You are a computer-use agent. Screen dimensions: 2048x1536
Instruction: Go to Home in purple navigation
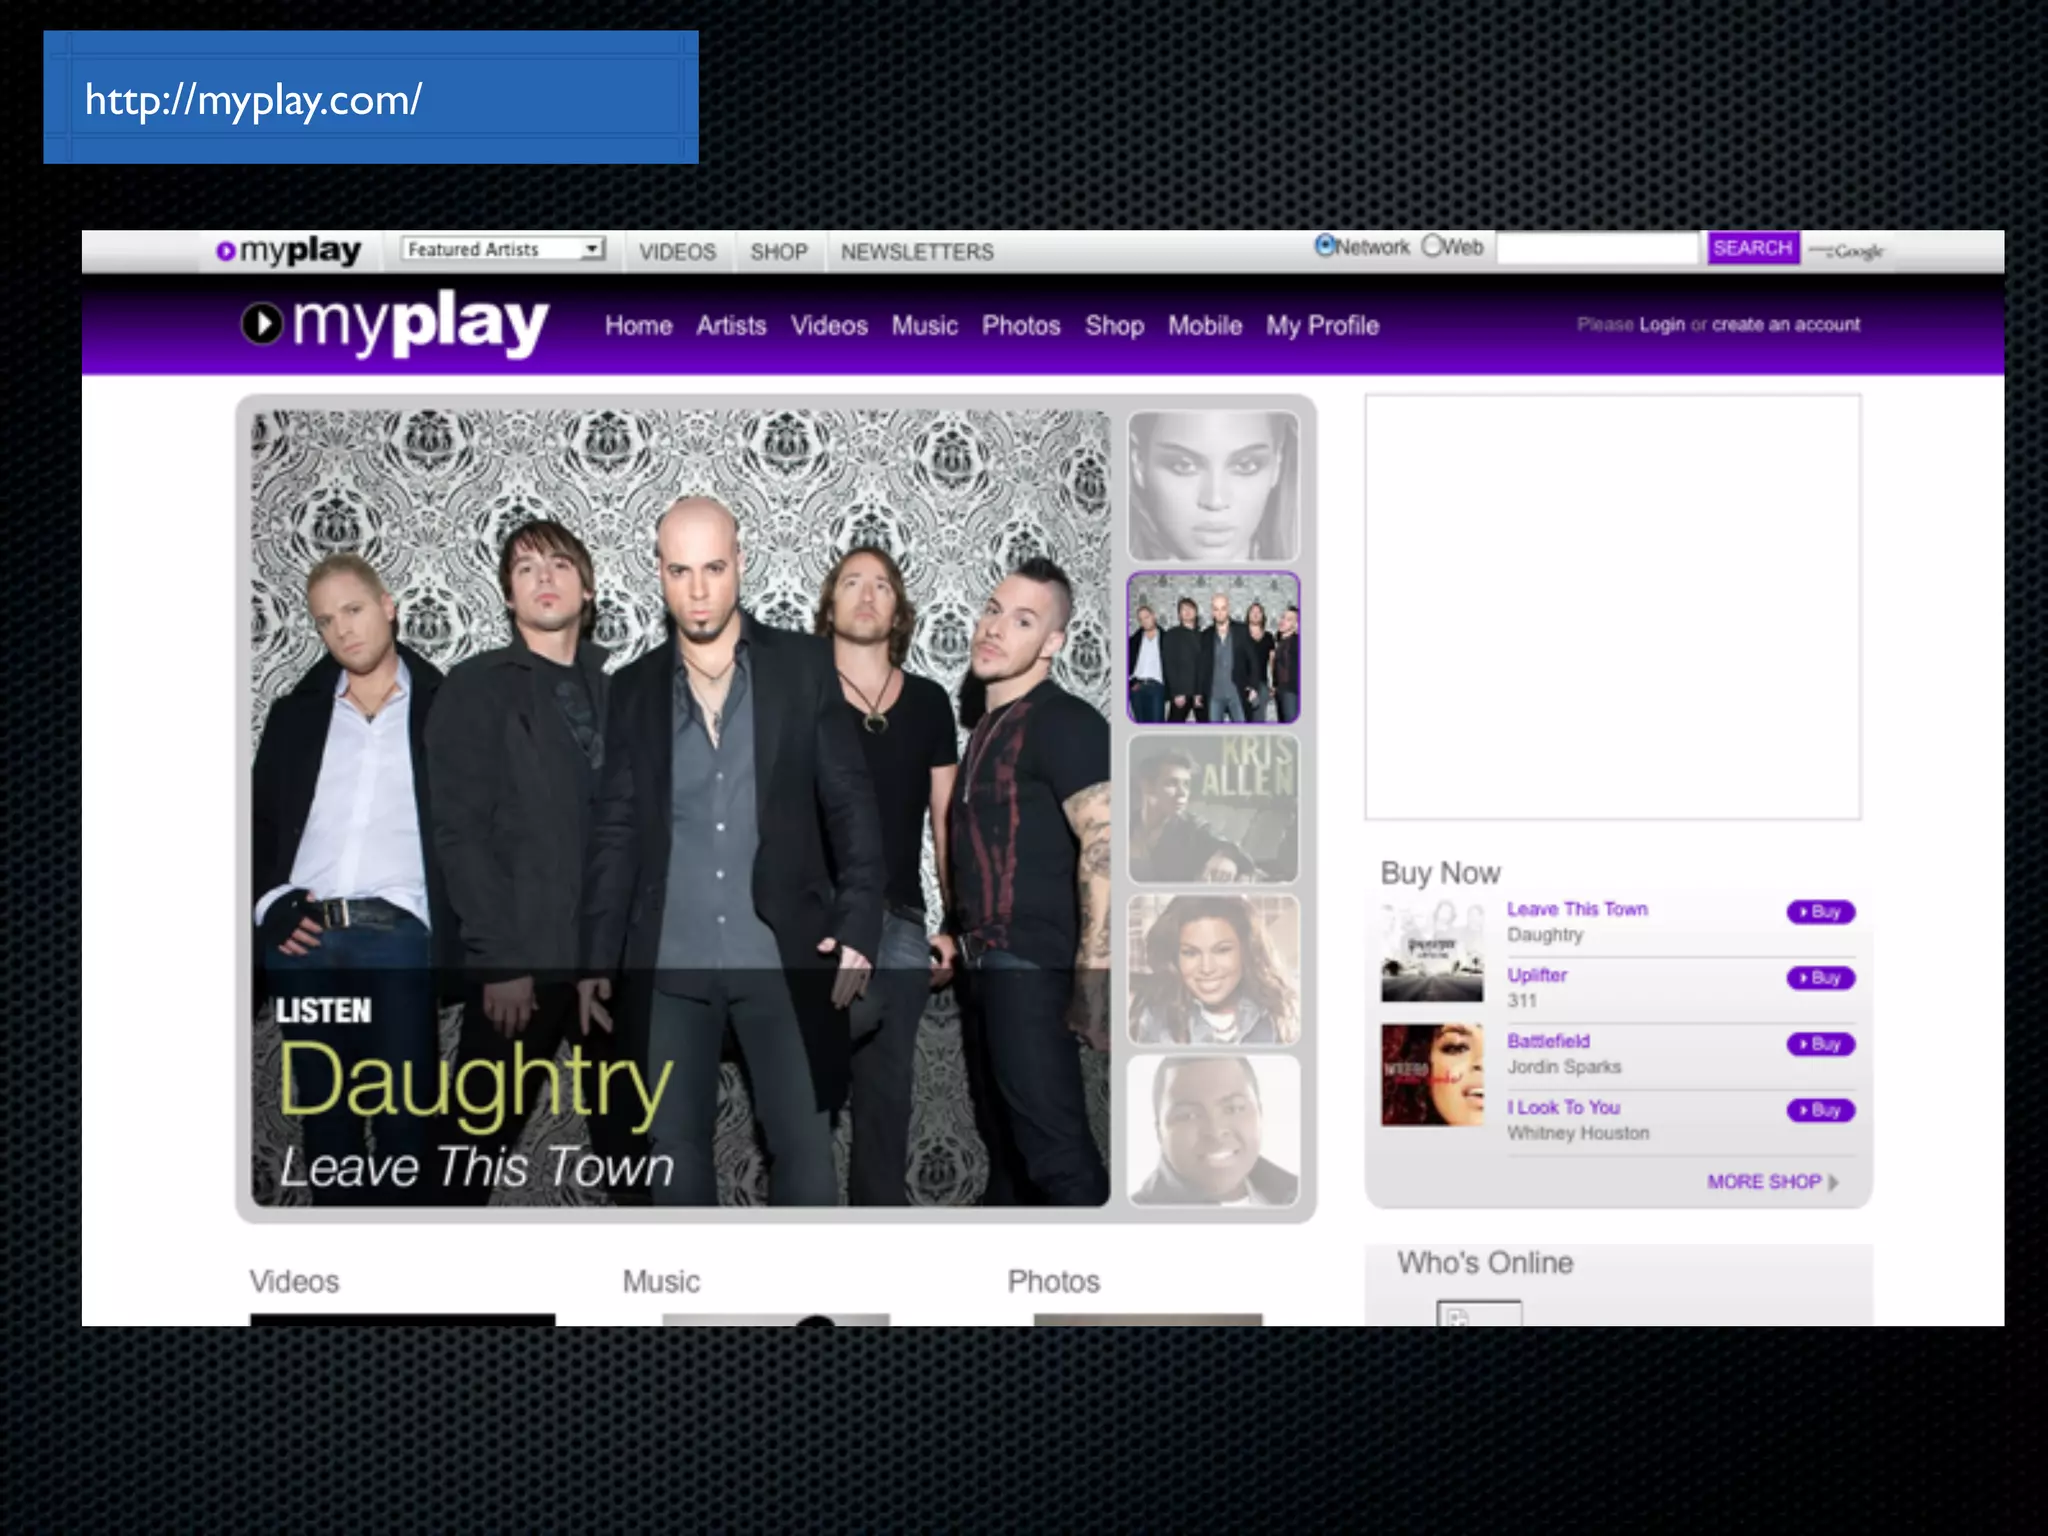coord(638,326)
